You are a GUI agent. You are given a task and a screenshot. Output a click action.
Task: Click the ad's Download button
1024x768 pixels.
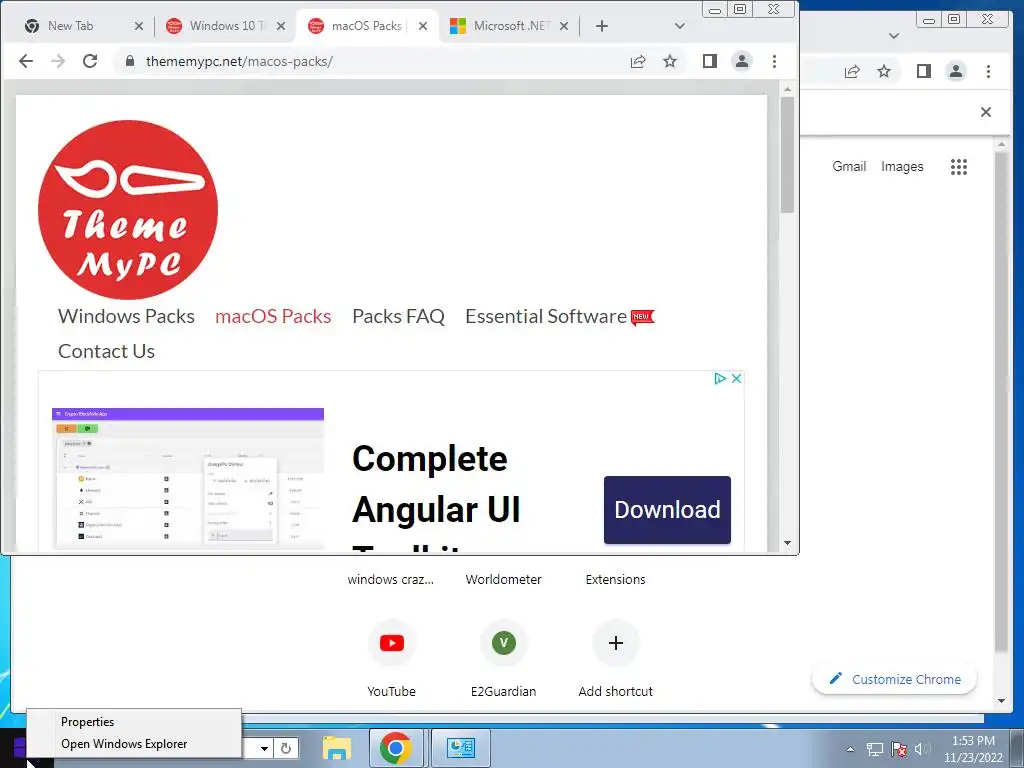coord(667,509)
